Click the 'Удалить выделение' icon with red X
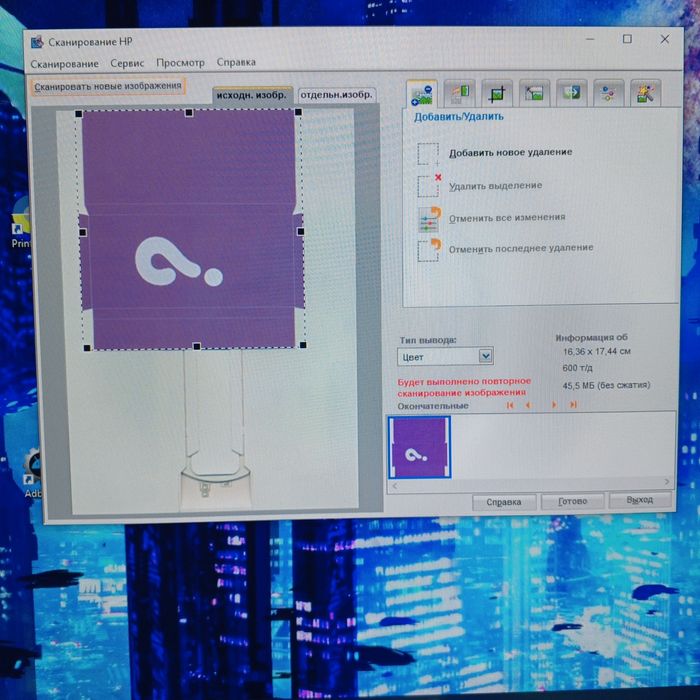The image size is (700, 700). tap(429, 185)
